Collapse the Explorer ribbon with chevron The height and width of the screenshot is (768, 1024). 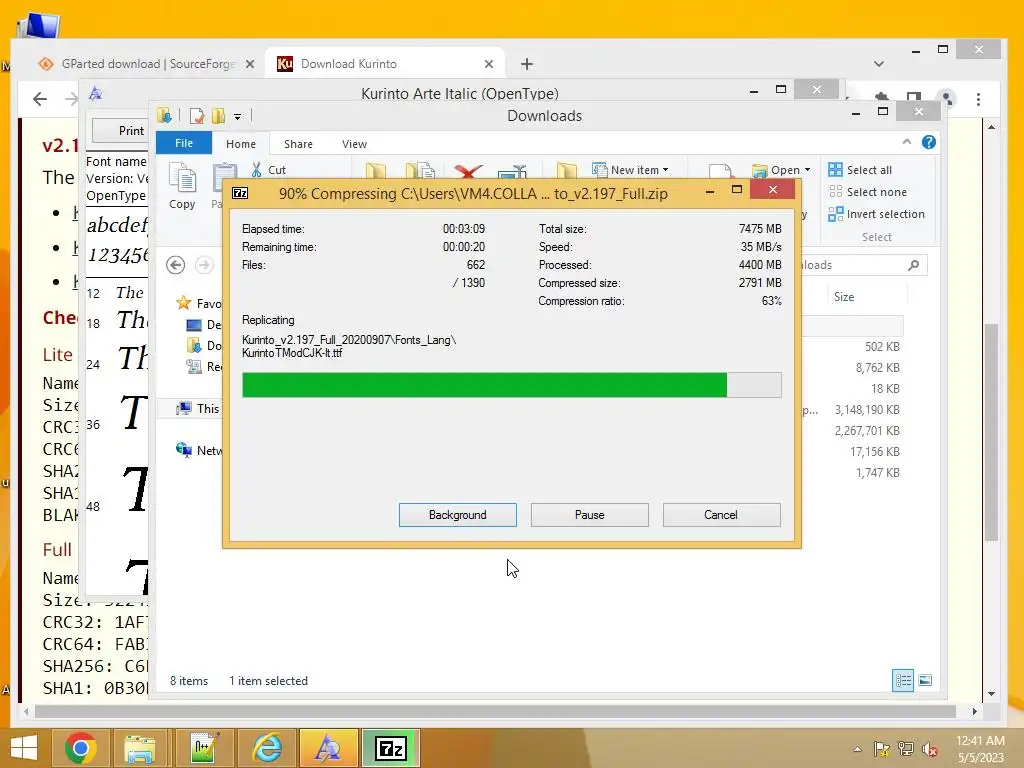click(906, 142)
